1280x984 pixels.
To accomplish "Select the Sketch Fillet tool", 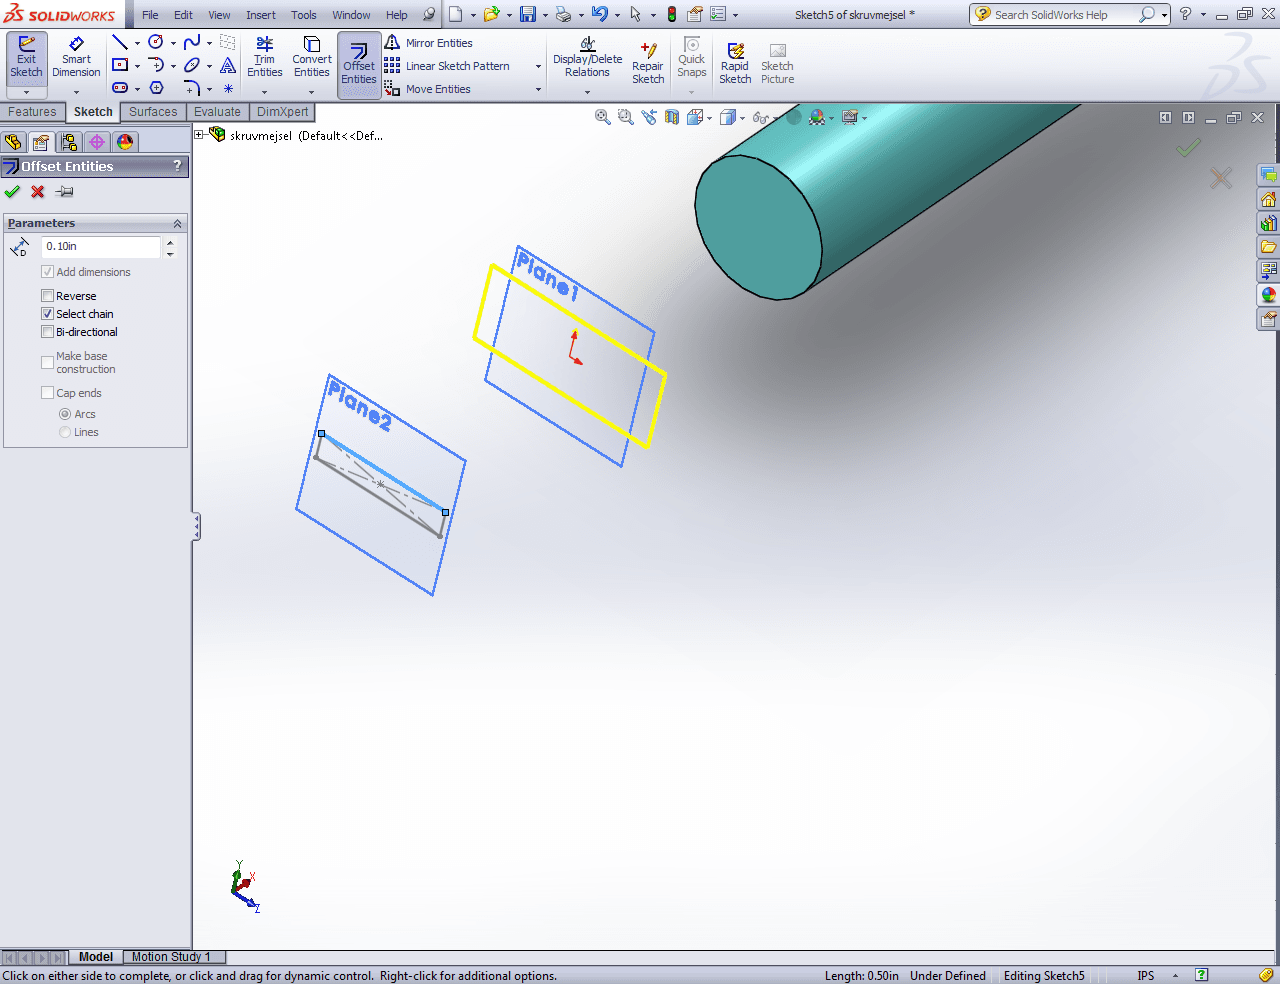I will click(192, 88).
